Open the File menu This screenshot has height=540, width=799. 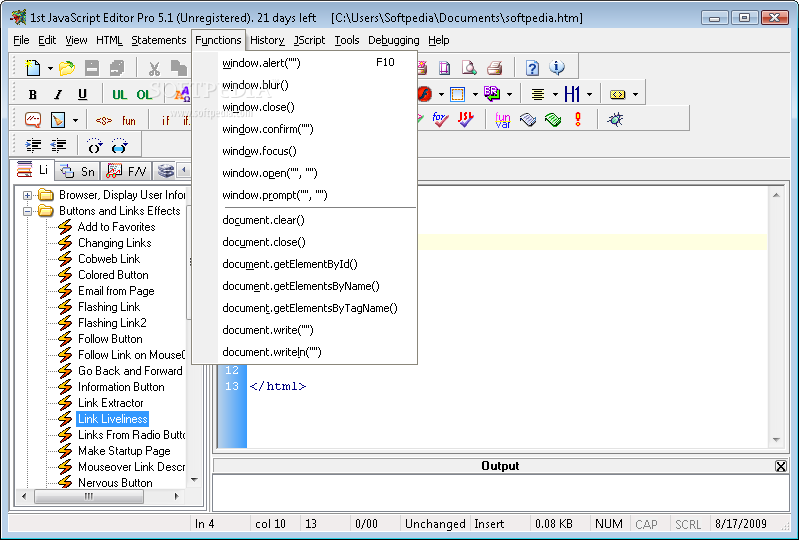[x=21, y=40]
